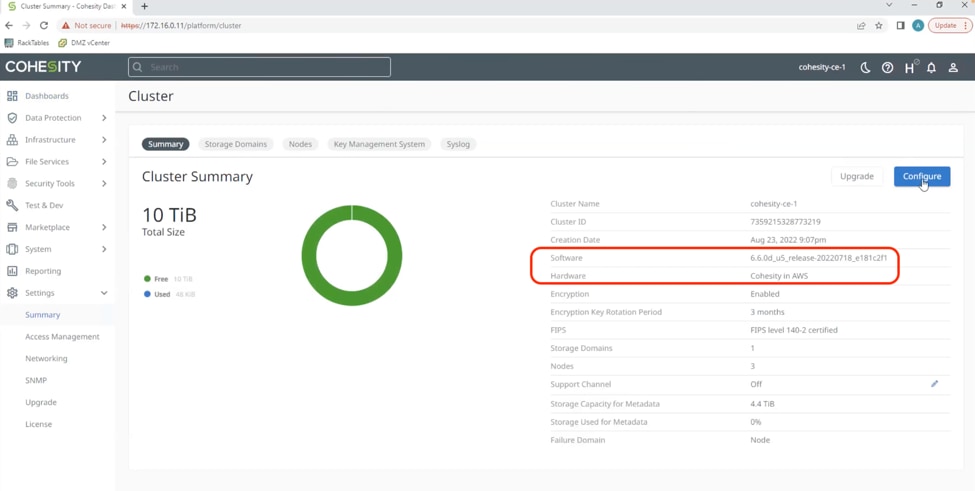
Task: Click the 'Aug 23, 2022 9:07pm' creation date
Action: point(788,240)
